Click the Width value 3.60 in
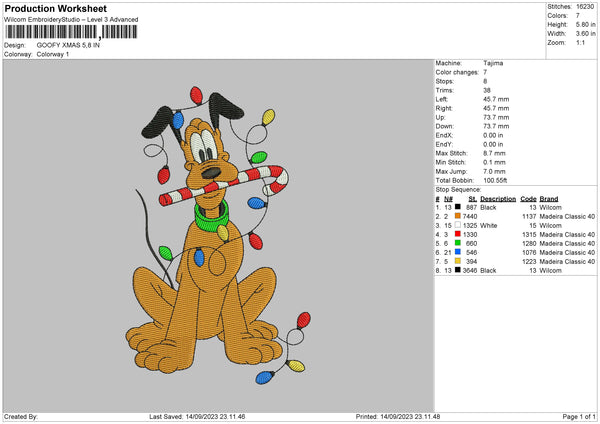Viewport: 600px width, 424px height. (585, 34)
